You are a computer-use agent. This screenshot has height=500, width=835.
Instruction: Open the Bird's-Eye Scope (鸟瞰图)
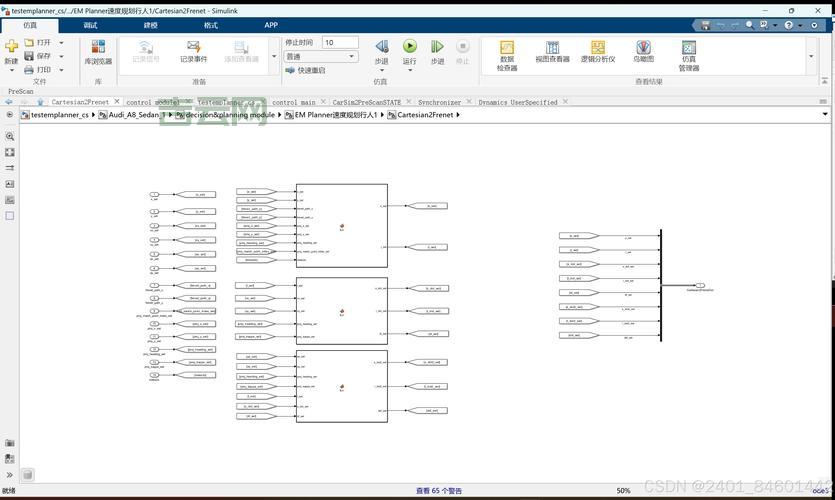click(643, 52)
